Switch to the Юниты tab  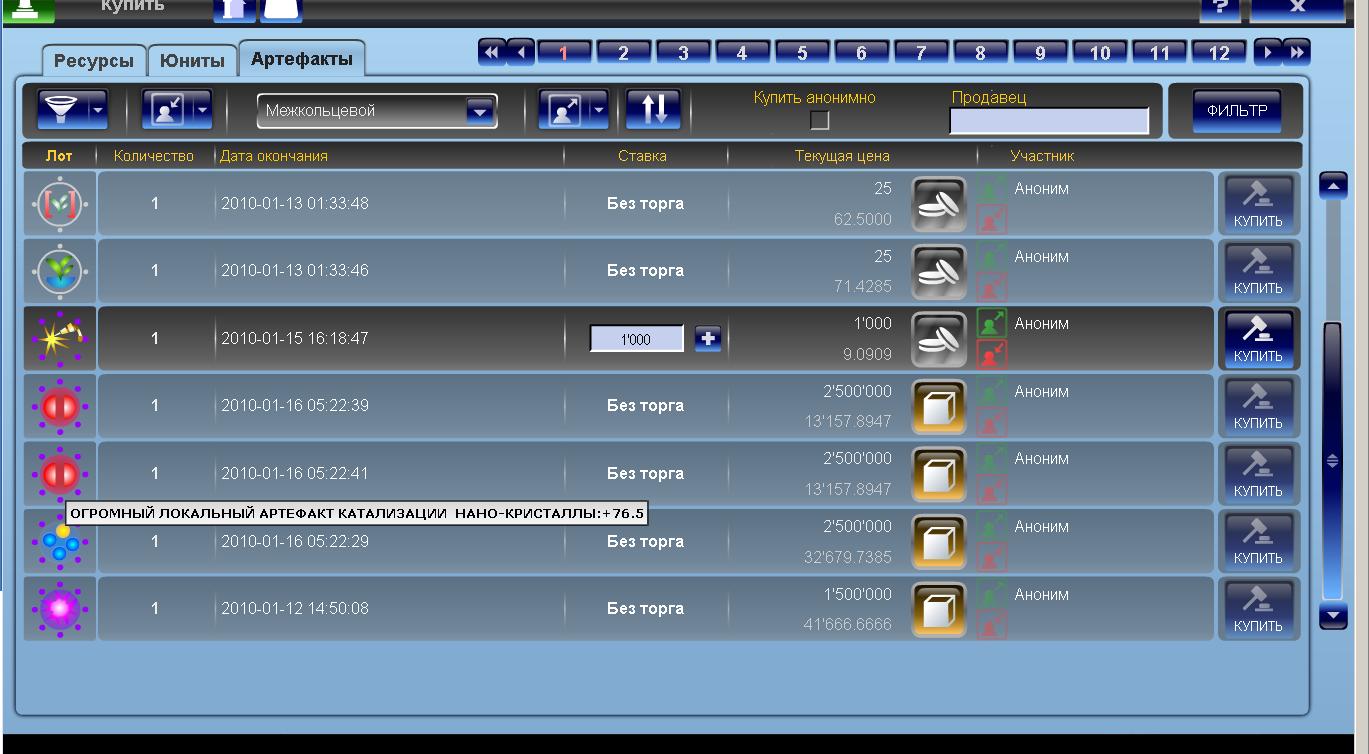(x=192, y=61)
